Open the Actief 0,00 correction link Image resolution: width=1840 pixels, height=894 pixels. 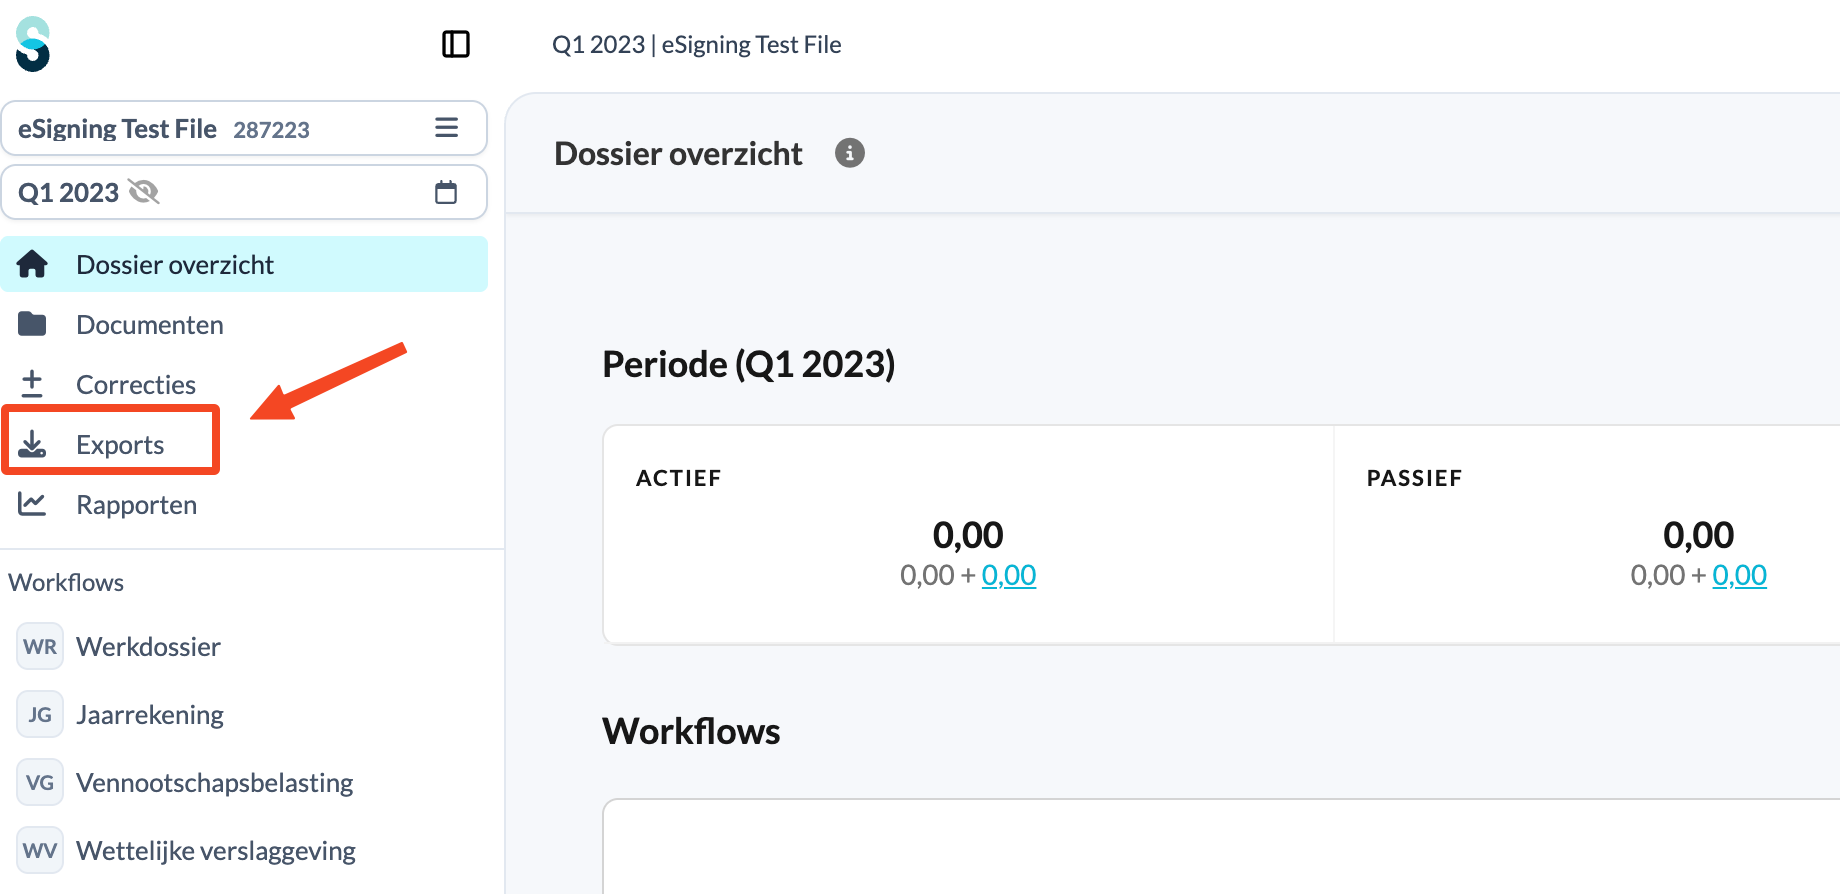point(1009,575)
